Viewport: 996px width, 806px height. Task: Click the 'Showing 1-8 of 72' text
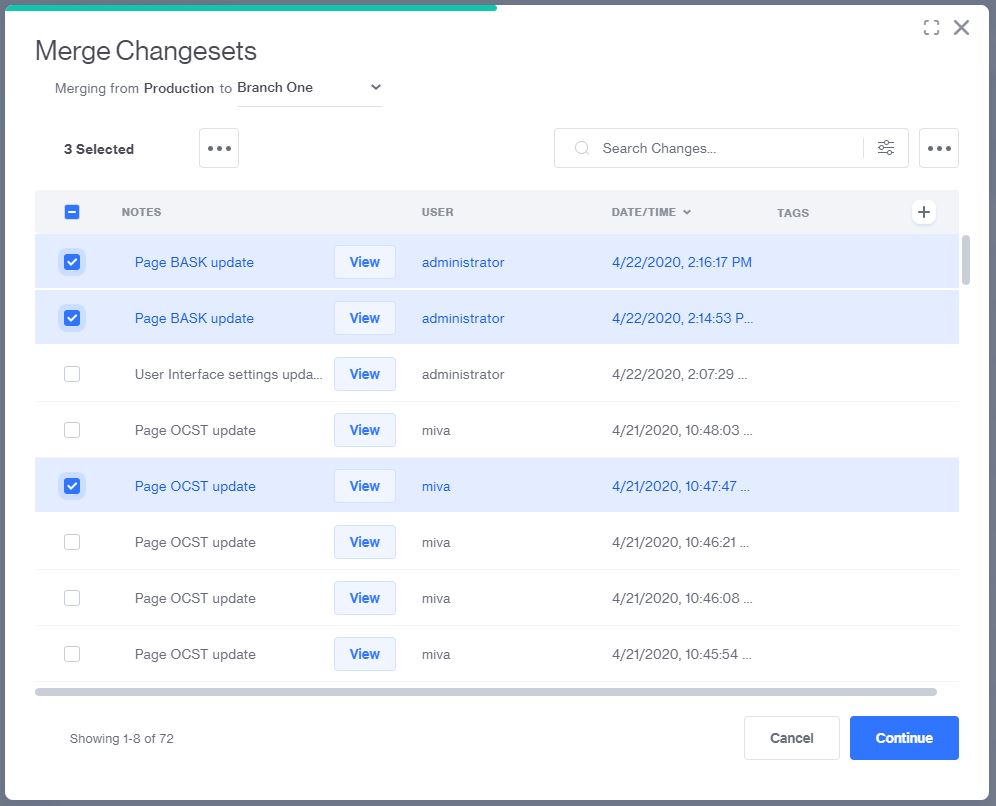point(121,738)
